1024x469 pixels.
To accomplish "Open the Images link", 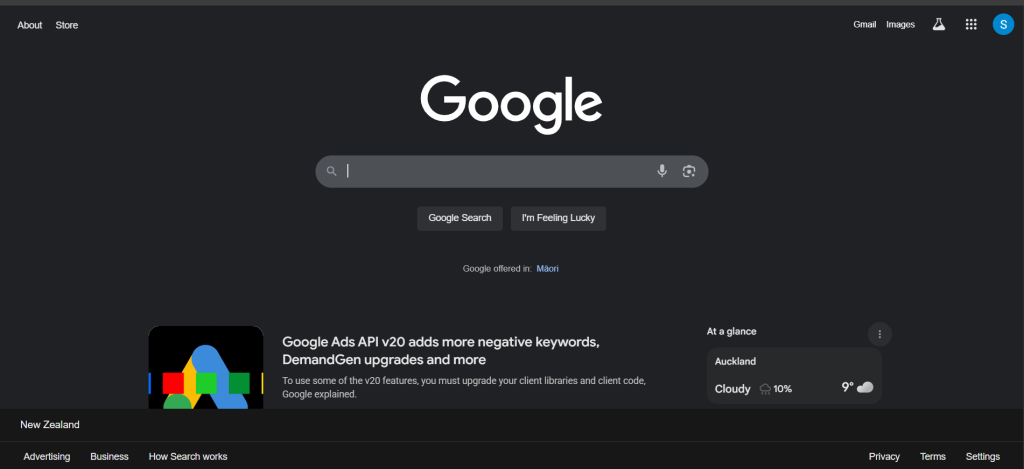I will 901,25.
